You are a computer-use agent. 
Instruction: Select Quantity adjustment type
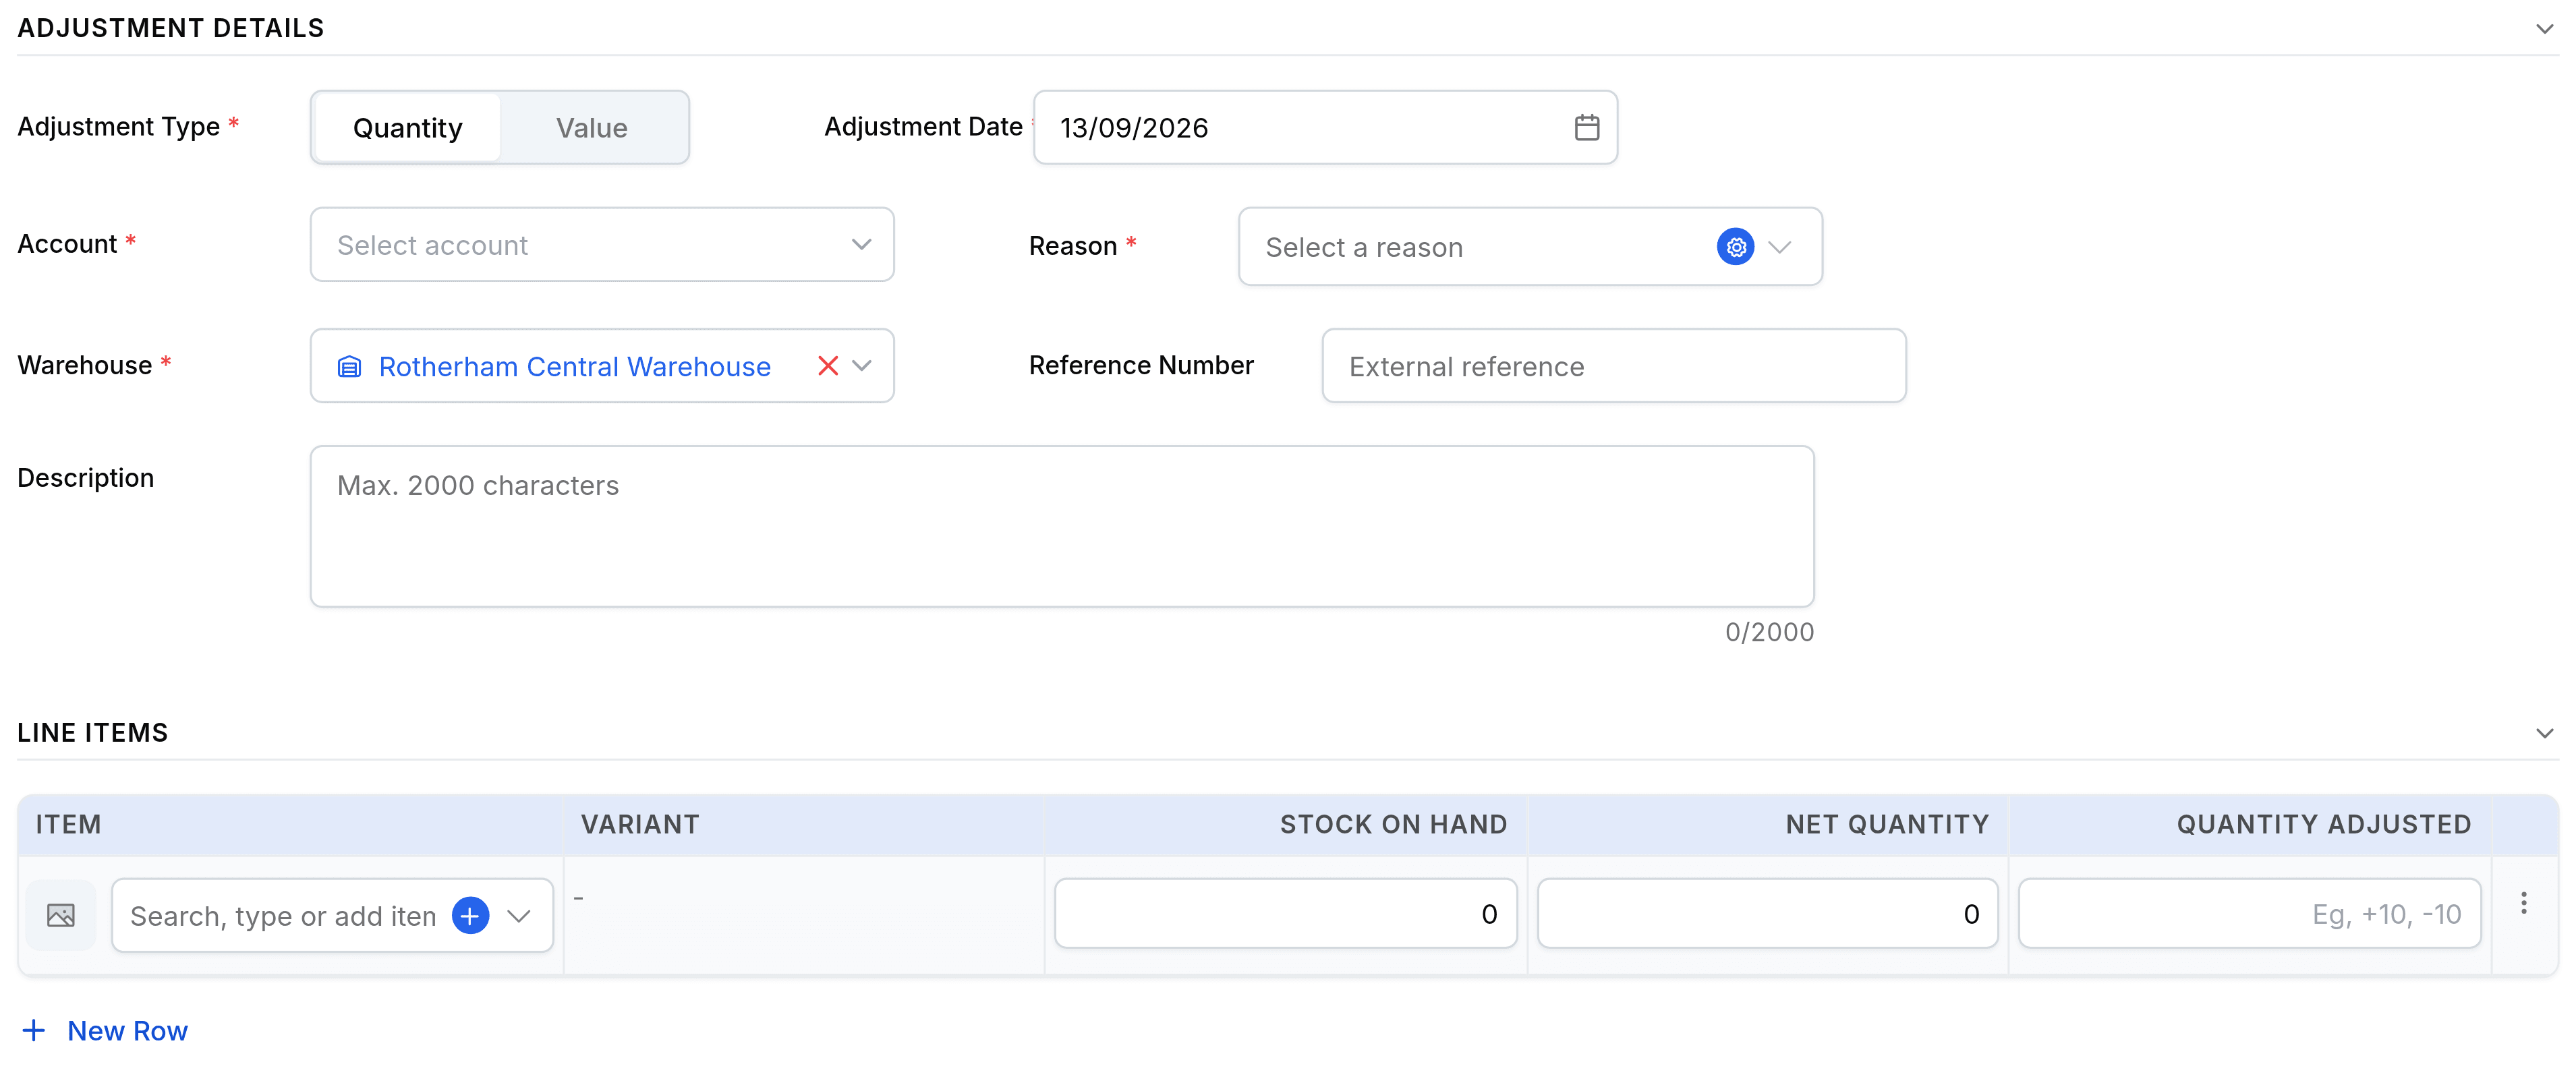[407, 128]
